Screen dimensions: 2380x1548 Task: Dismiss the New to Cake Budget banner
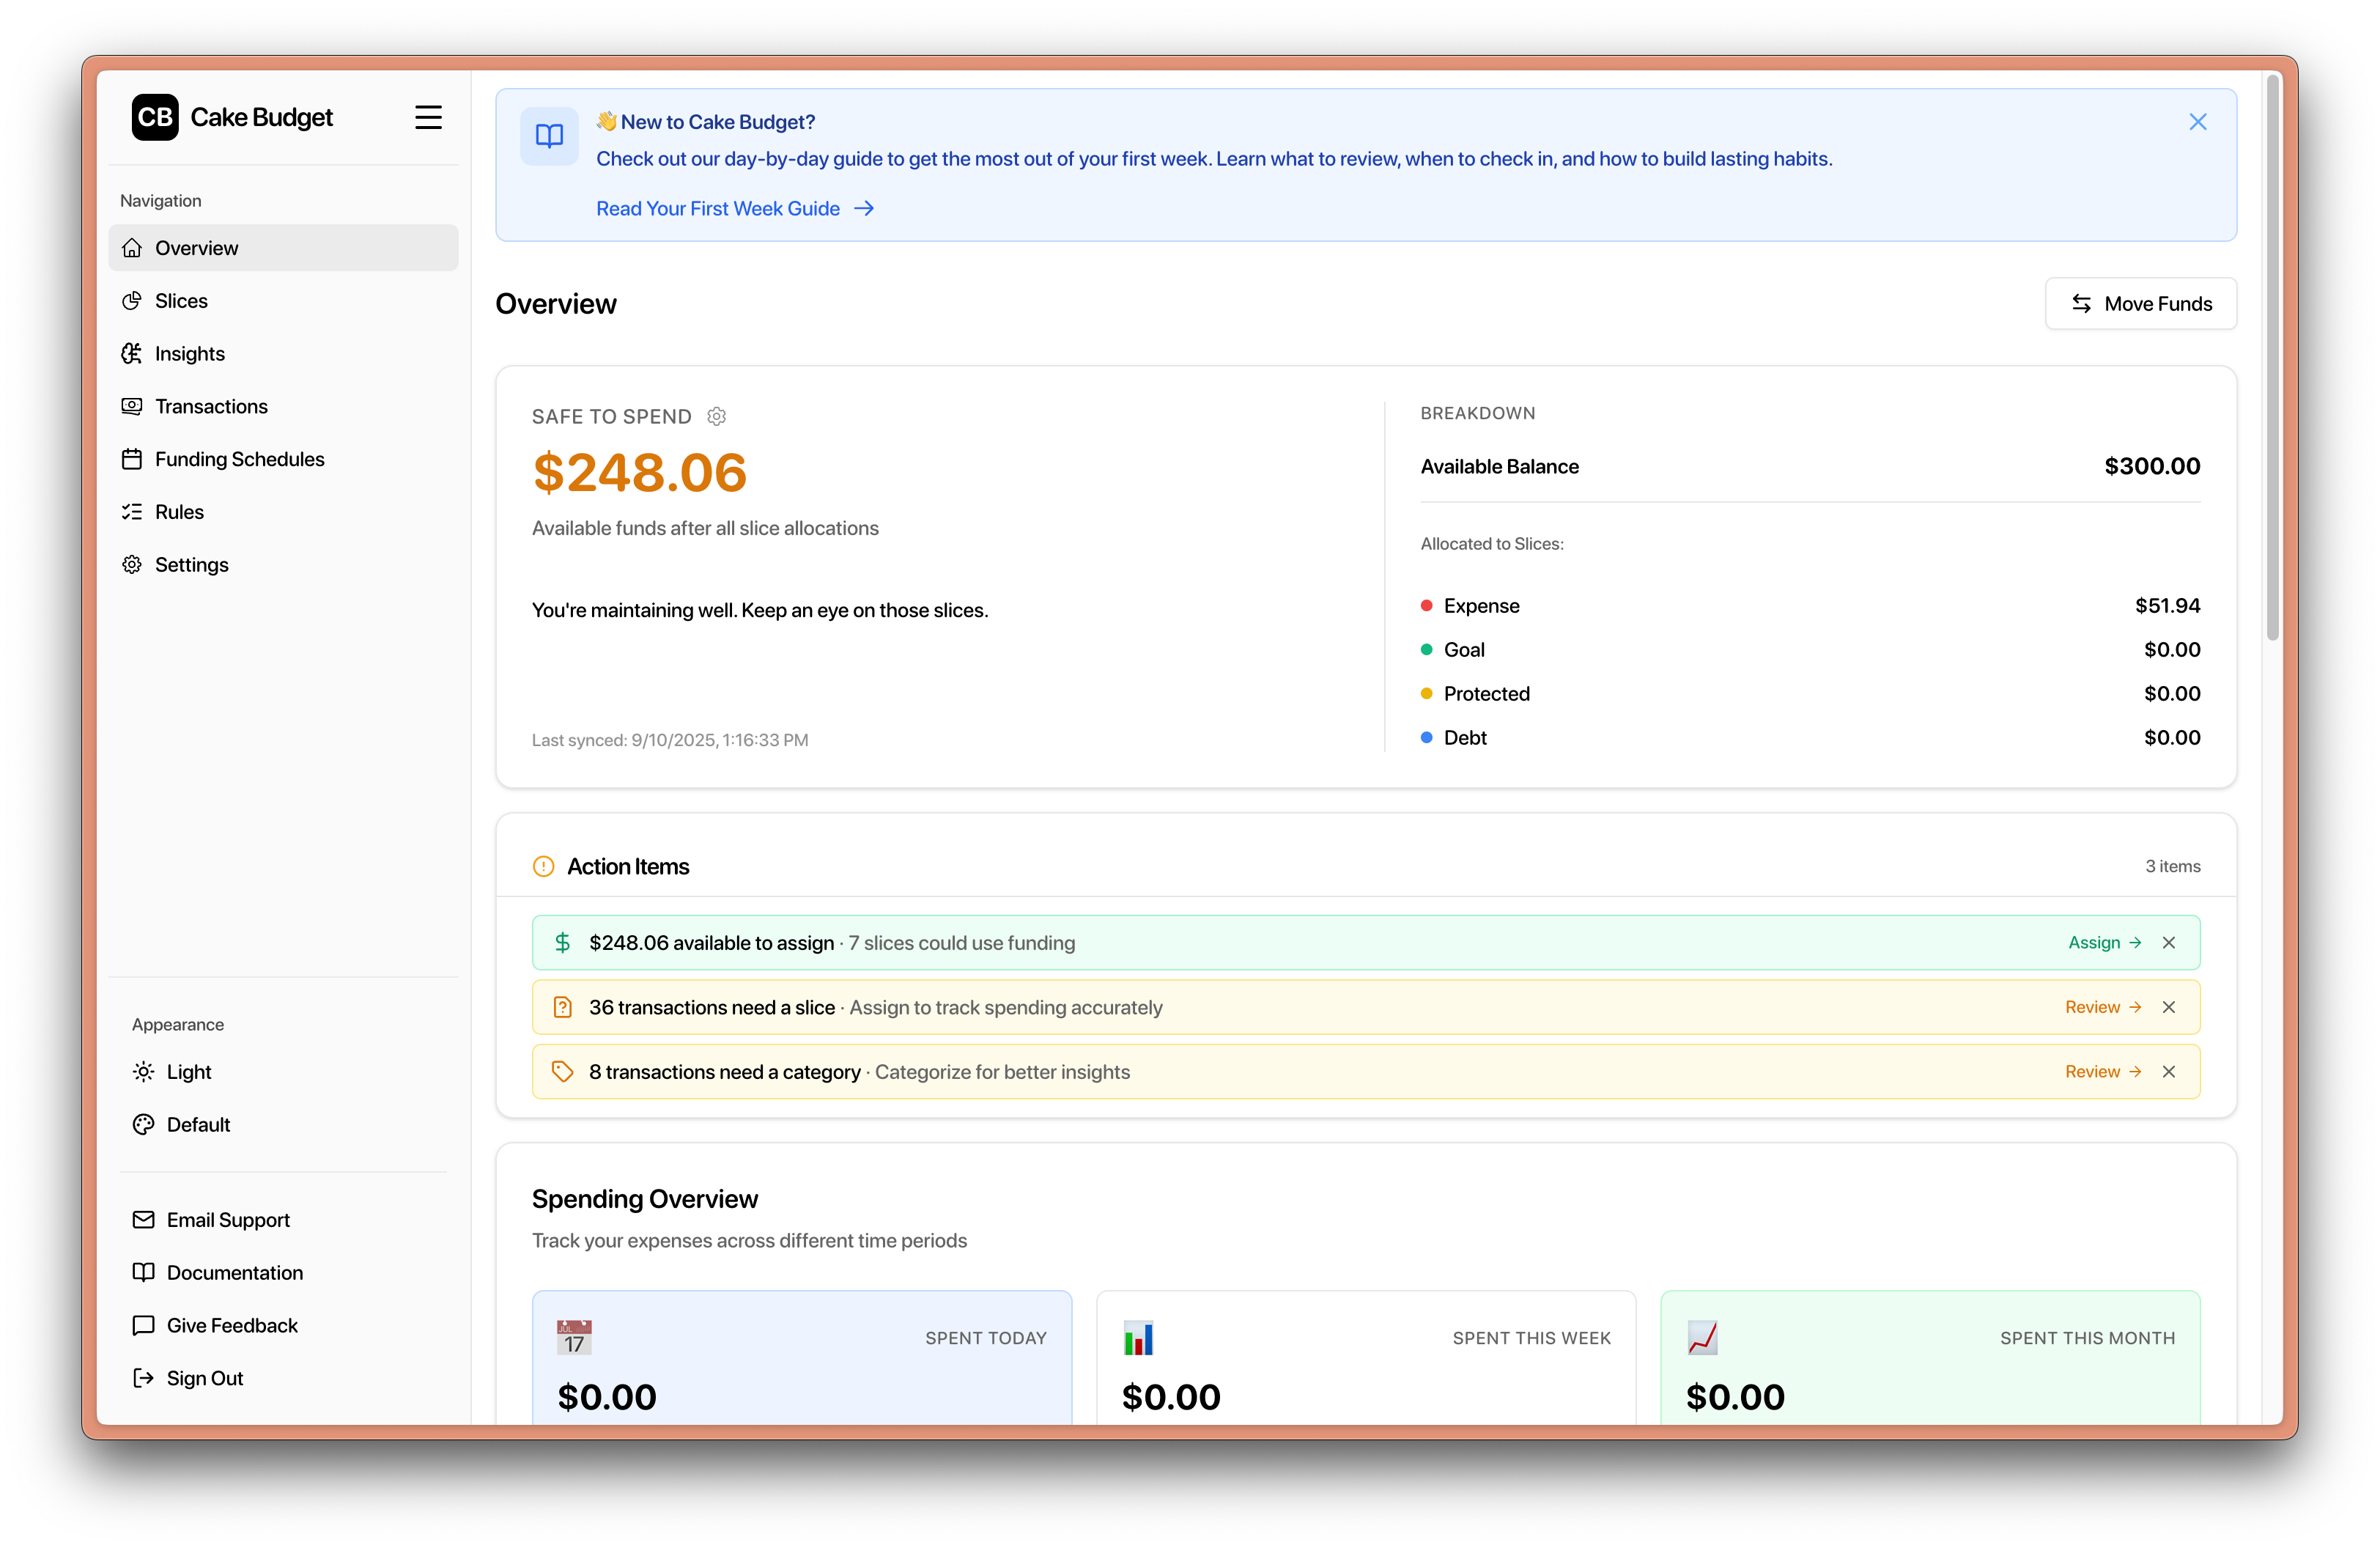(x=2198, y=121)
